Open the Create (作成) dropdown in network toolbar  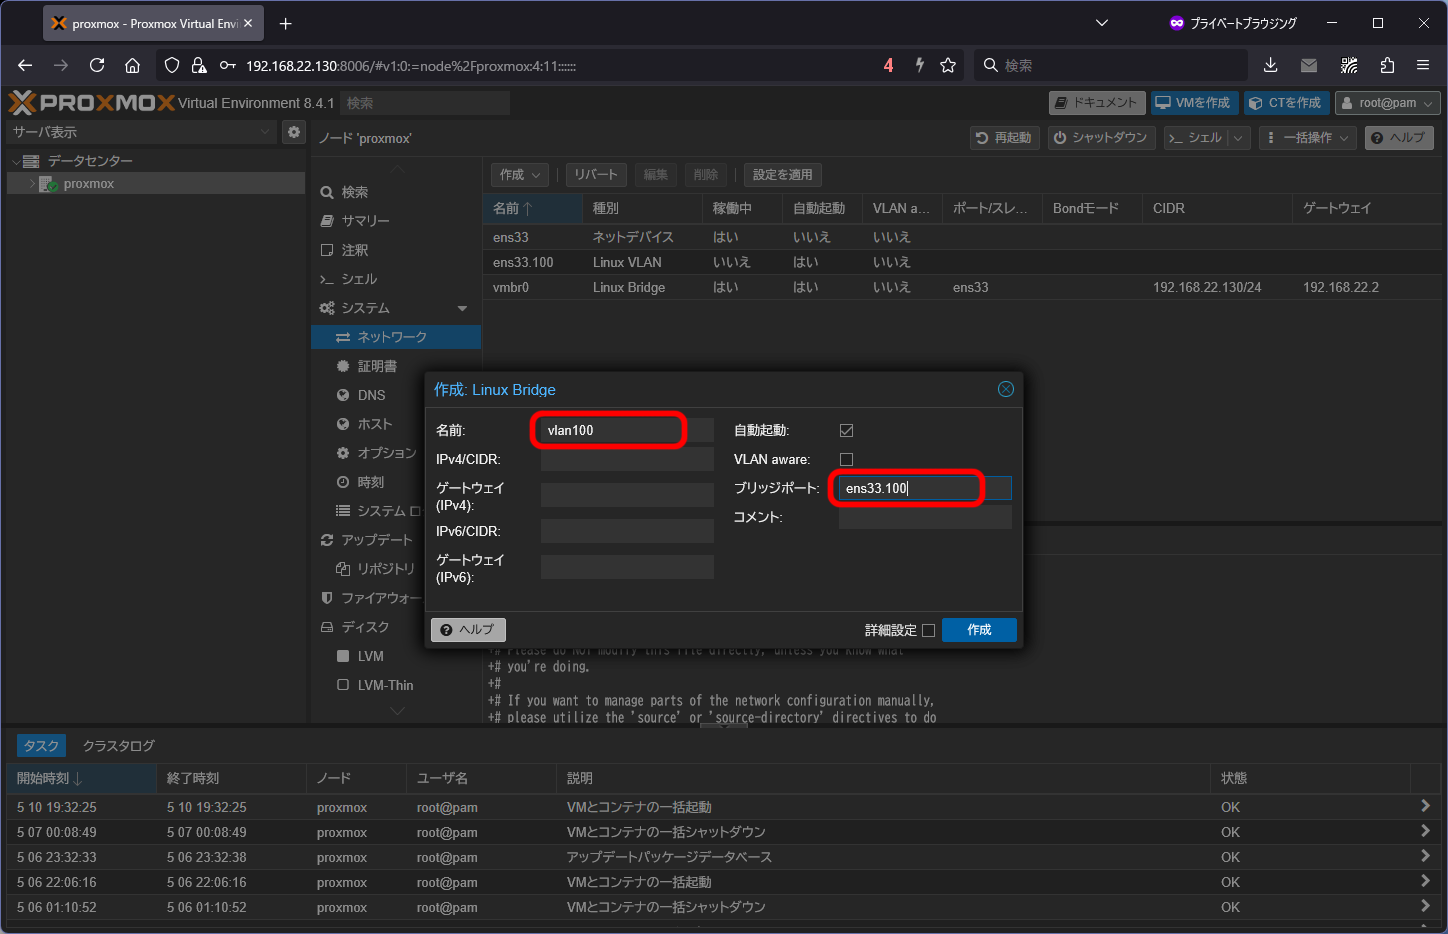click(520, 174)
